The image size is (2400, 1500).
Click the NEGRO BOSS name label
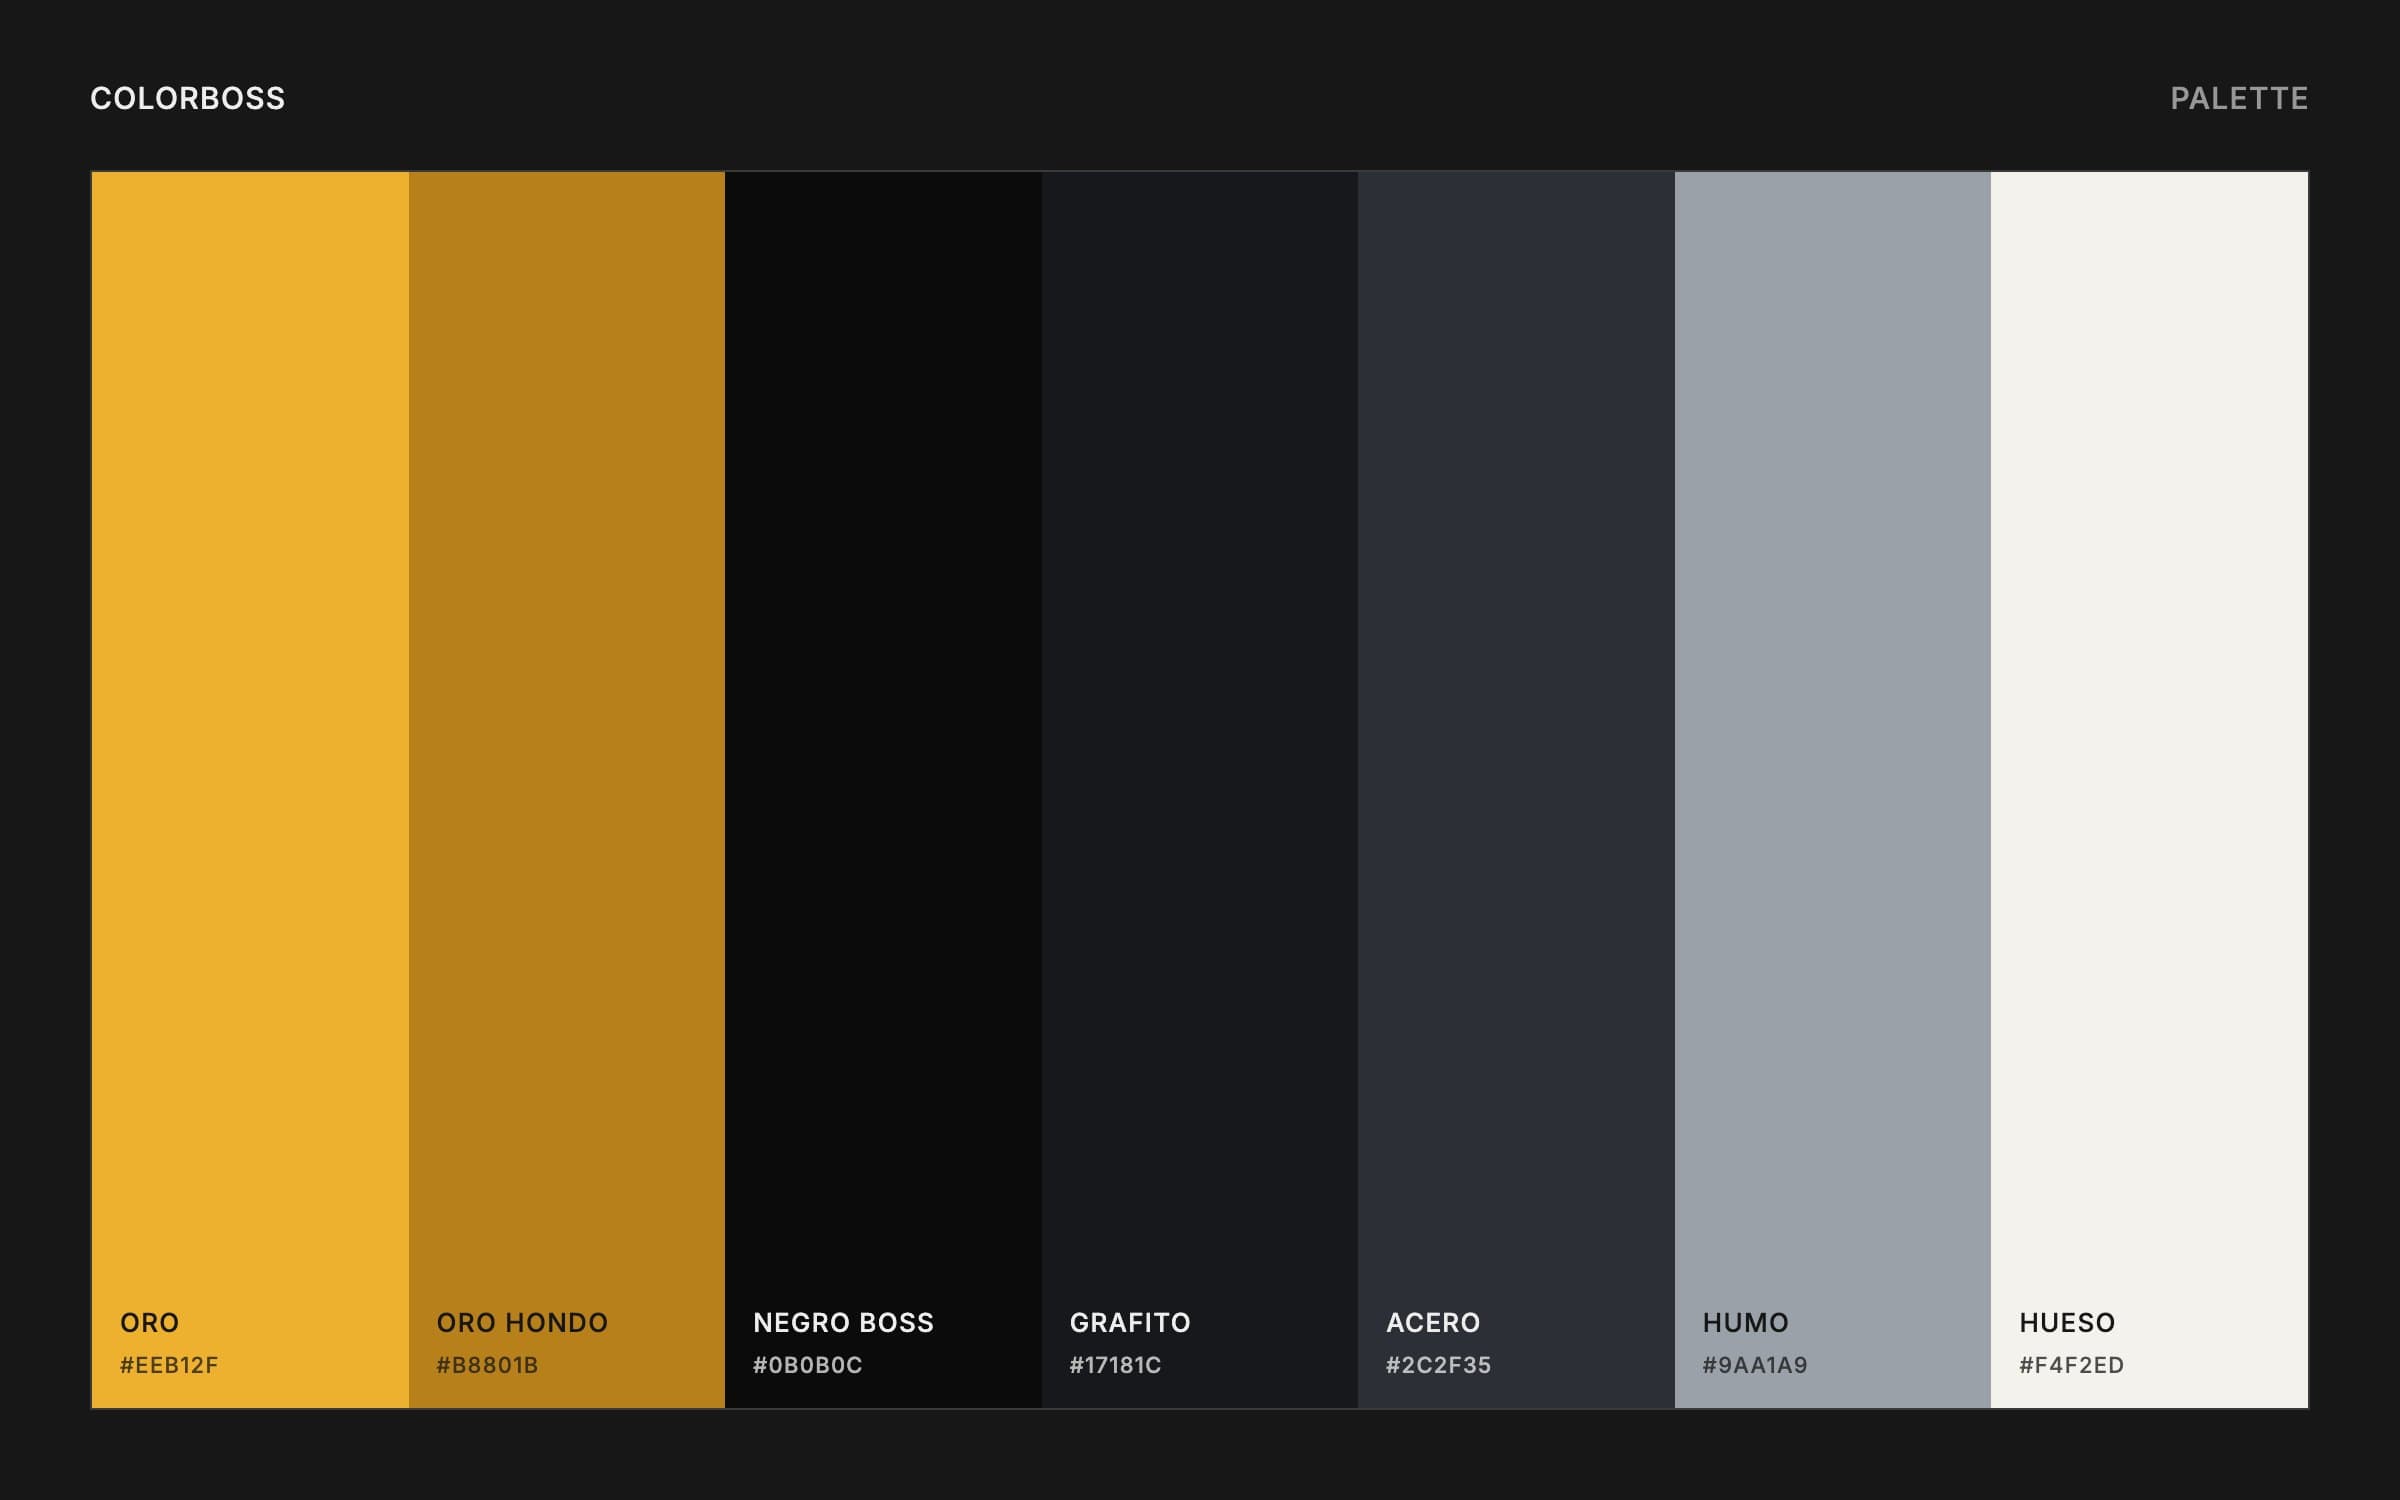click(843, 1323)
